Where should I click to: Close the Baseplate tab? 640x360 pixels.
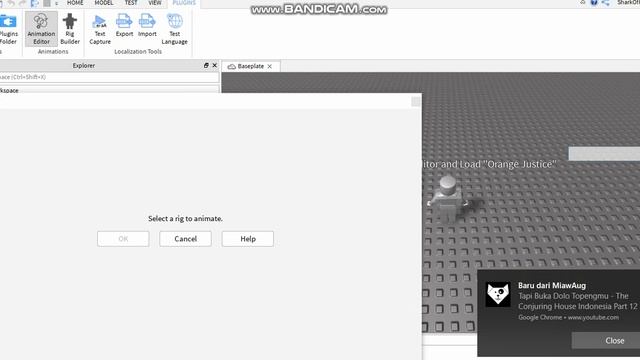[x=270, y=66]
